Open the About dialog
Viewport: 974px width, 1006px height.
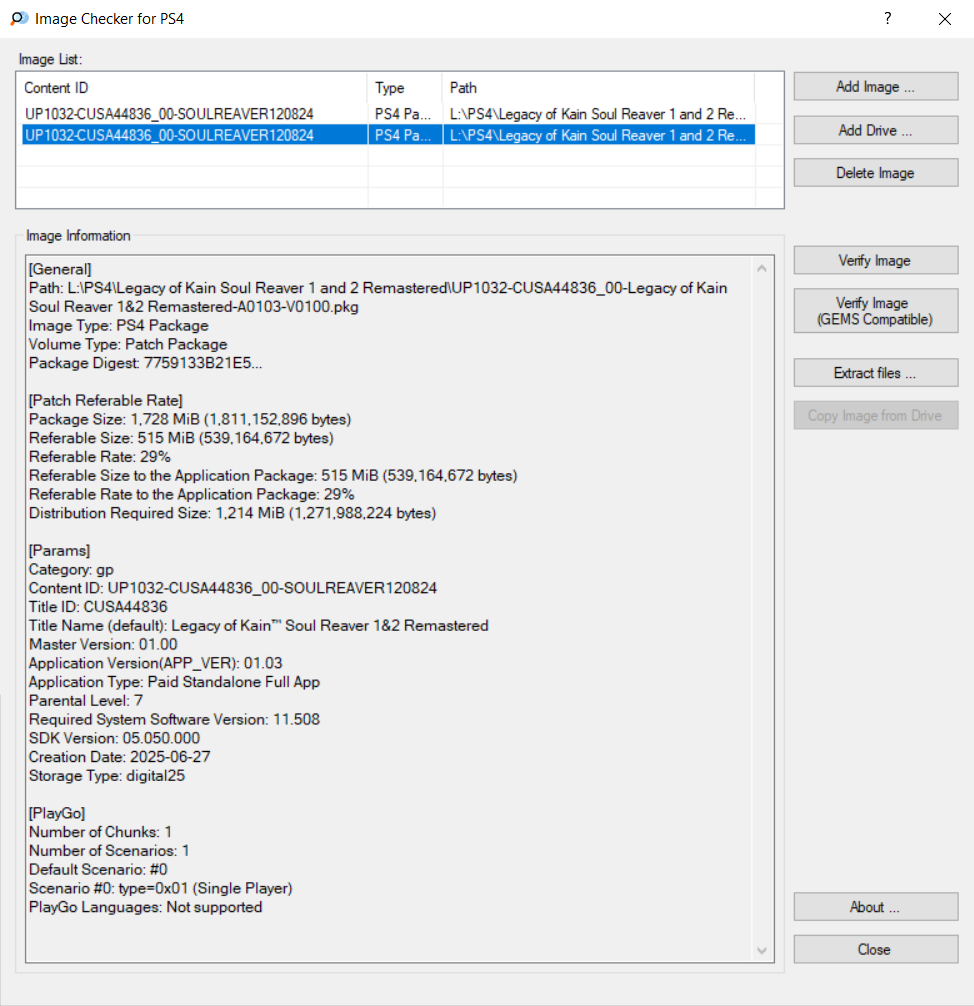click(x=876, y=907)
